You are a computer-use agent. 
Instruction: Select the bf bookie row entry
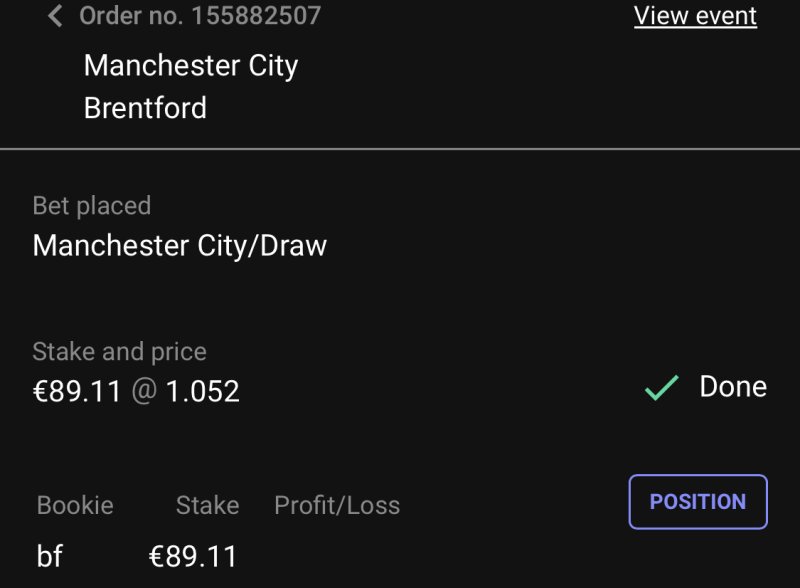point(50,556)
